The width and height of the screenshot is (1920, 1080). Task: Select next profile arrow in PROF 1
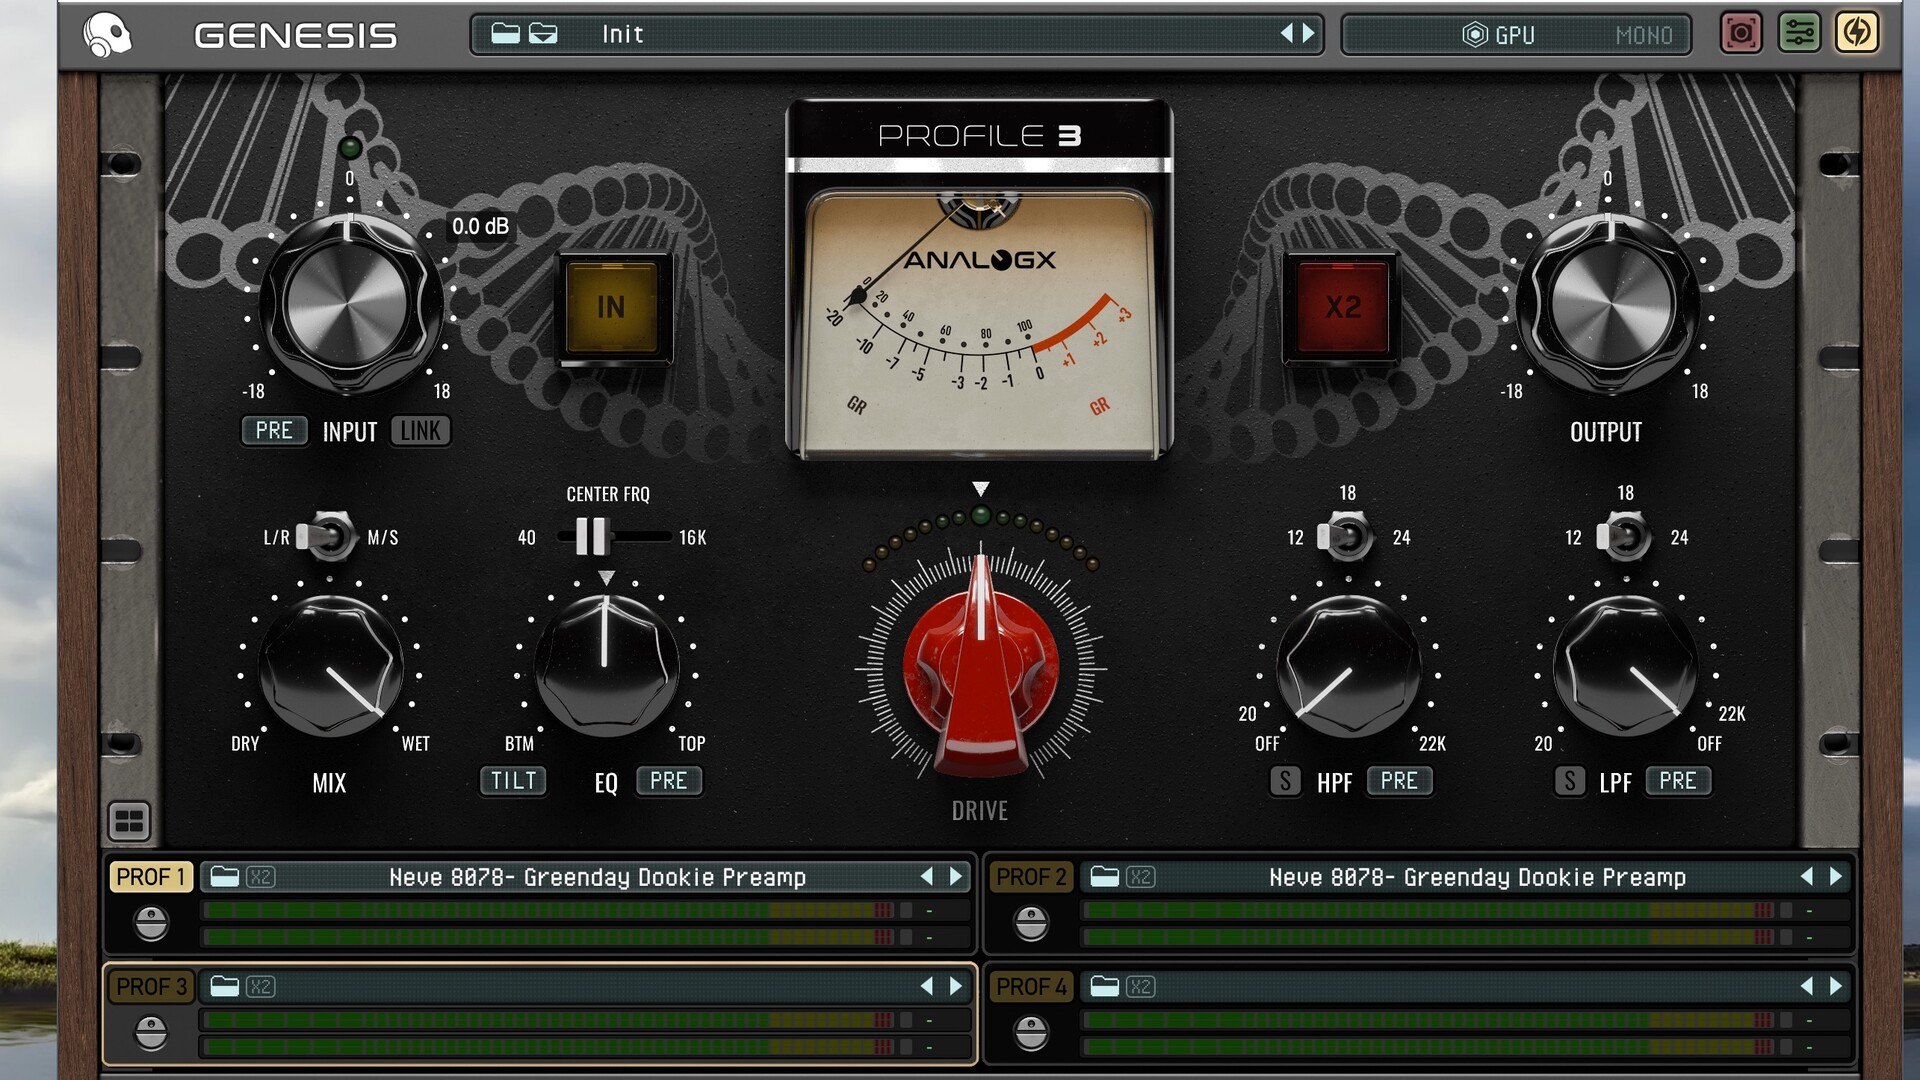tap(956, 877)
